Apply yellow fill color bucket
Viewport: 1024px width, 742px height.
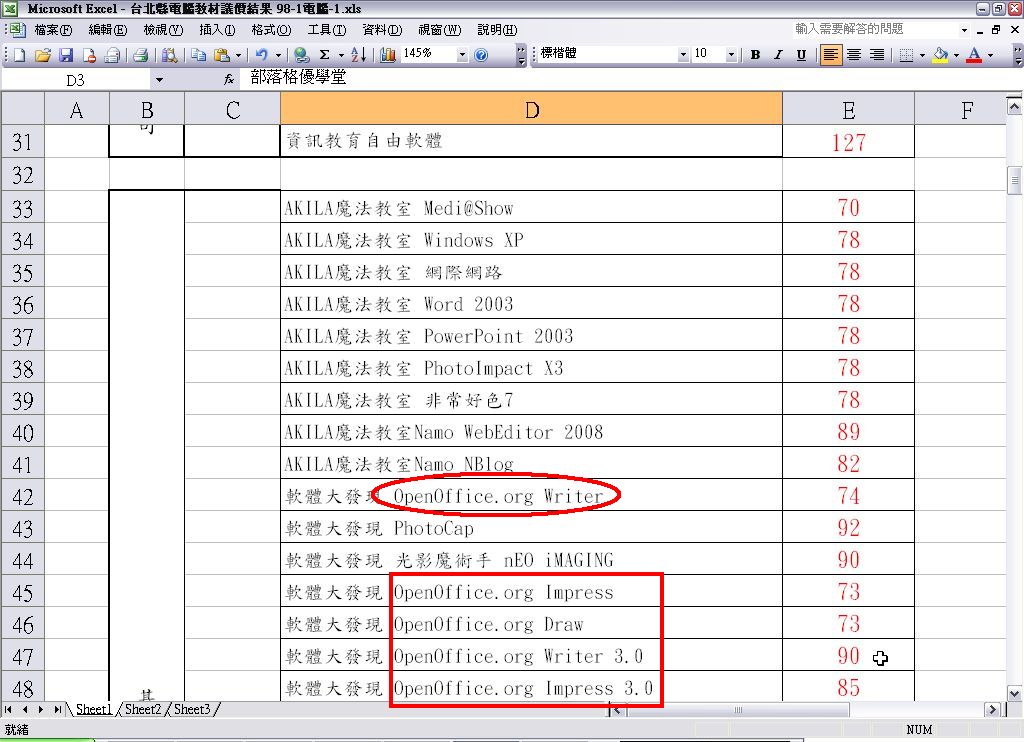[940, 55]
